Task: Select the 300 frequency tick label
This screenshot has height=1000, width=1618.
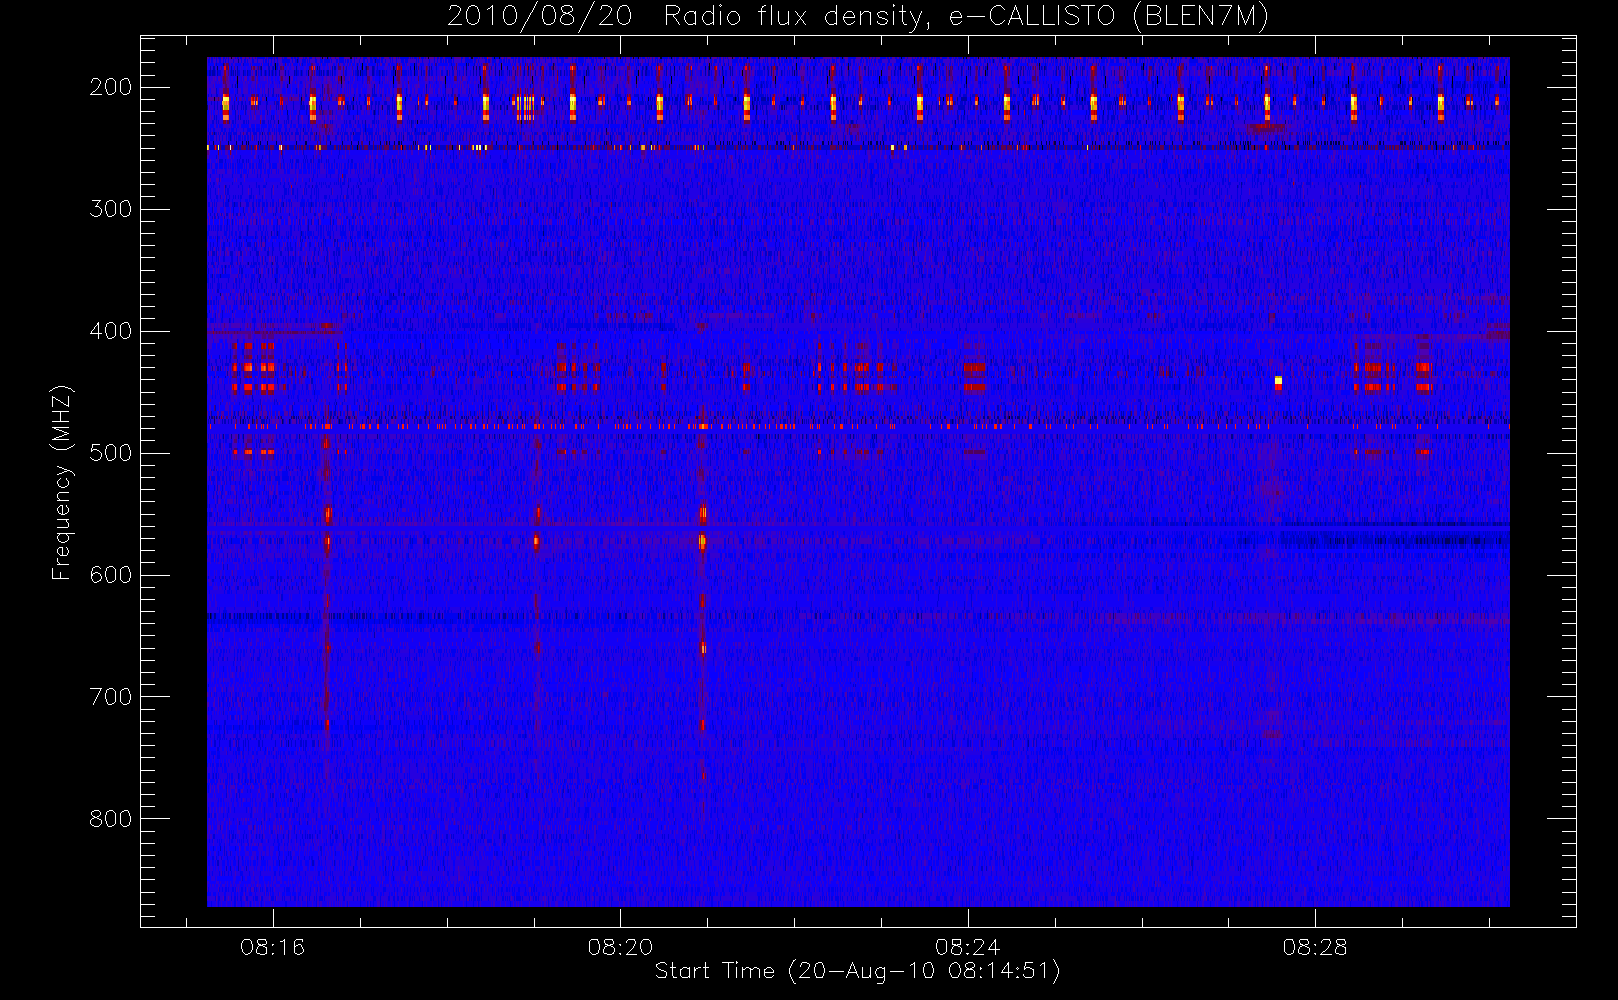Action: click(x=110, y=209)
